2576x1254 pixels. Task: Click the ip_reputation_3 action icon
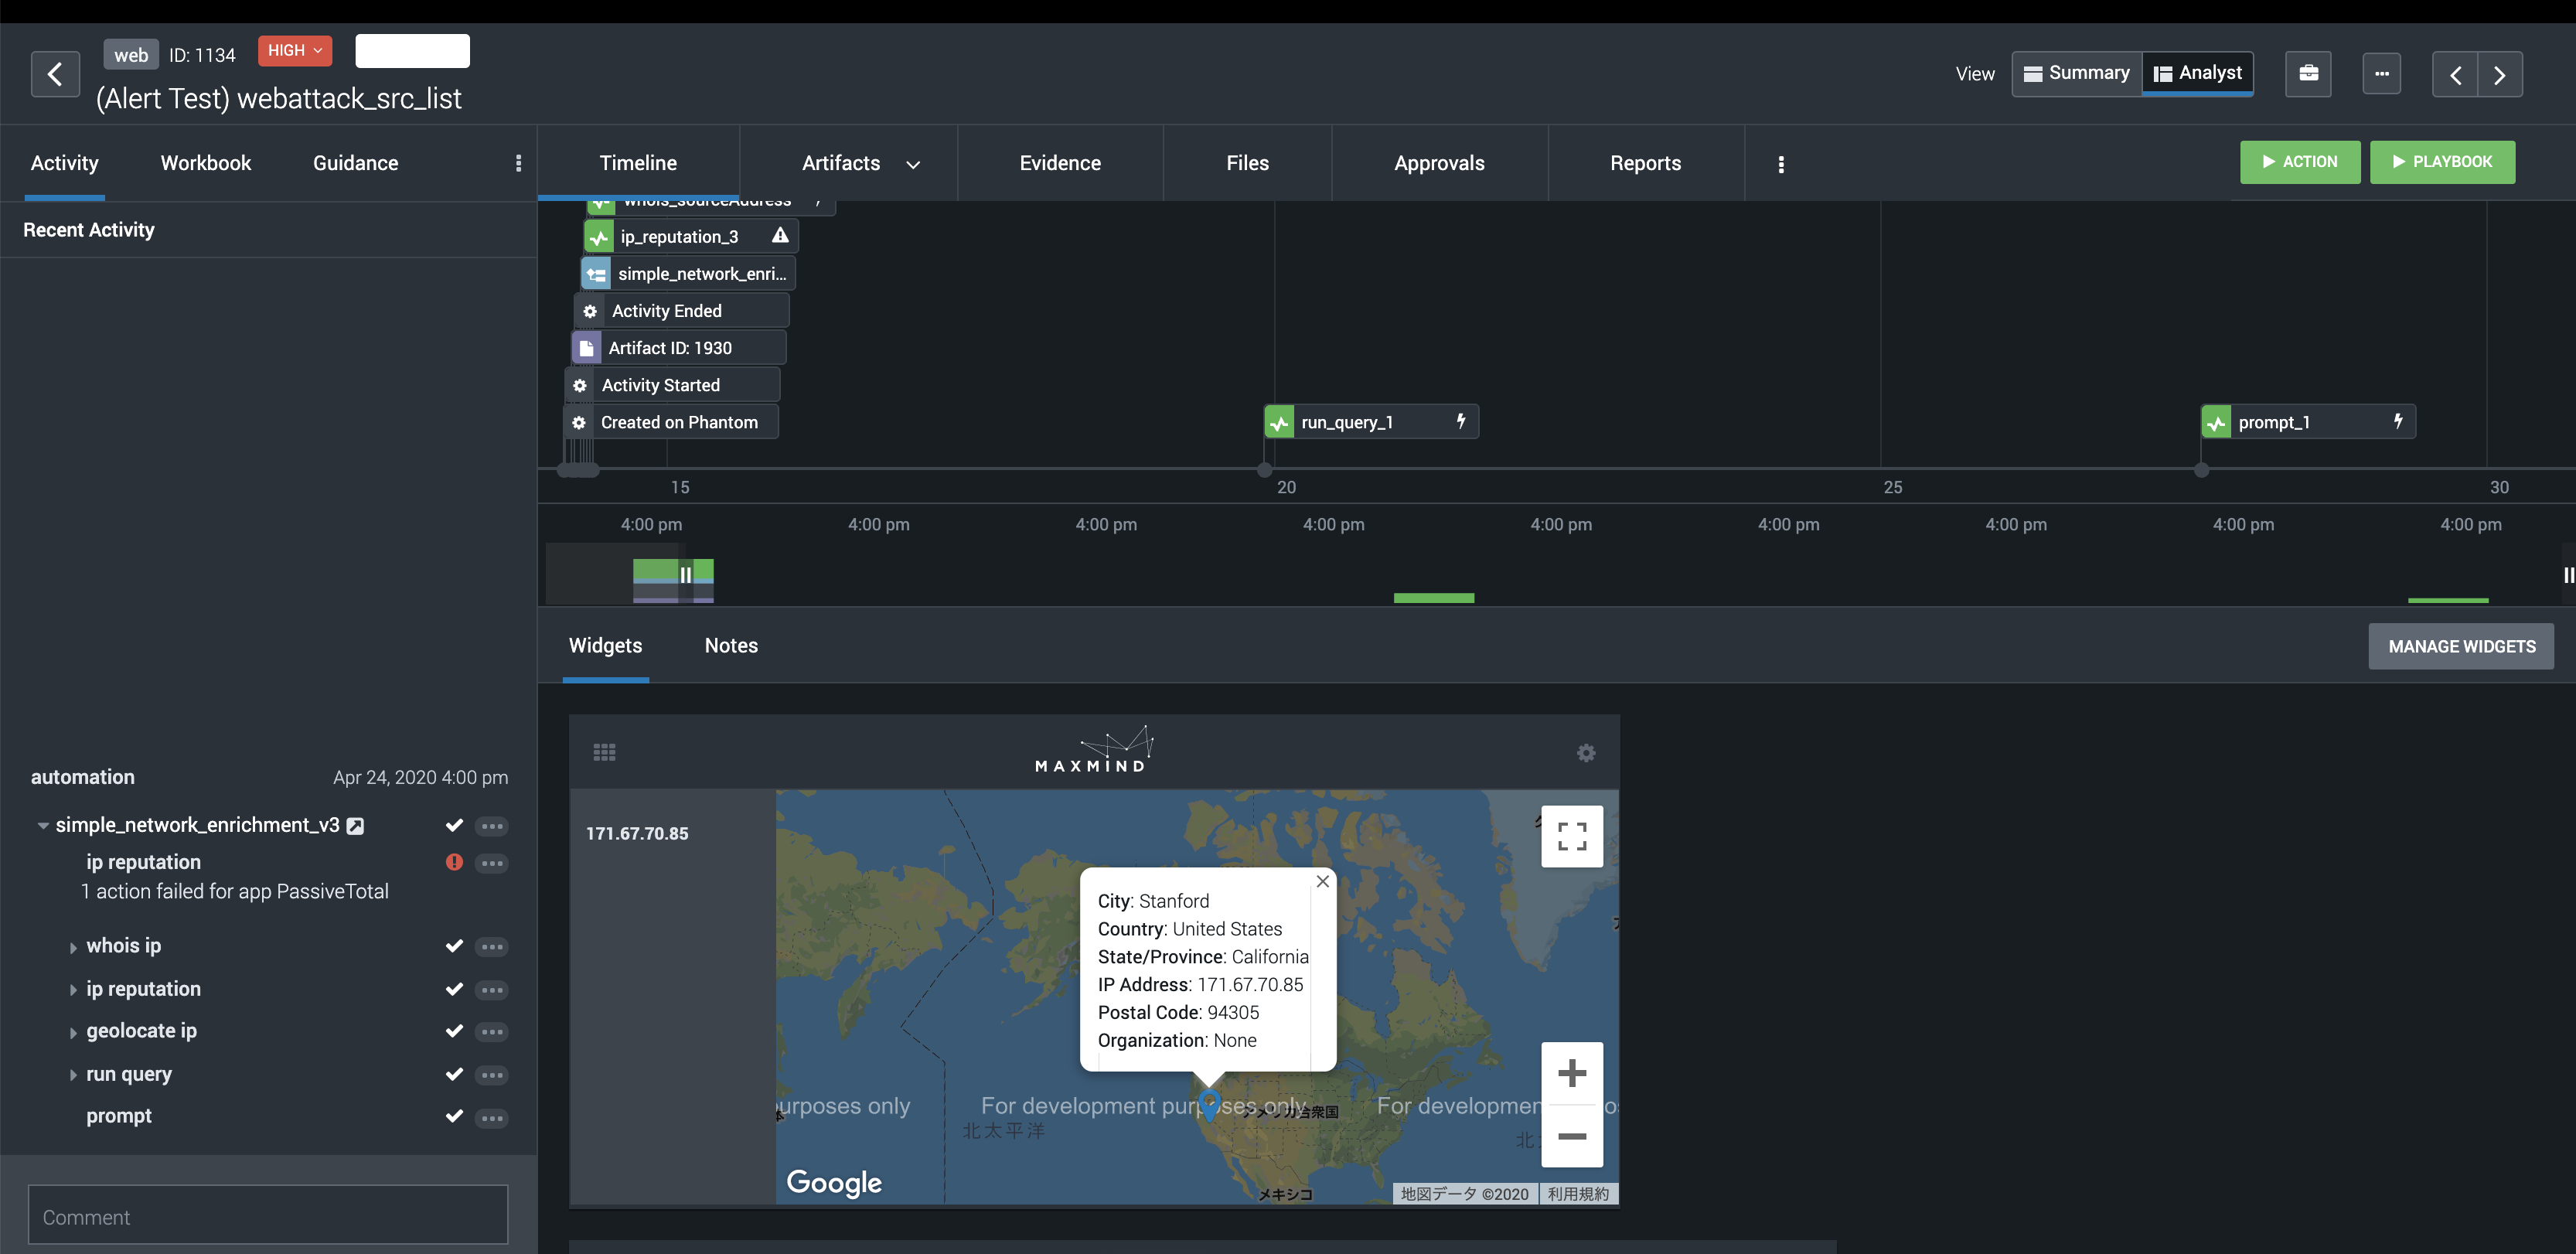[x=599, y=237]
